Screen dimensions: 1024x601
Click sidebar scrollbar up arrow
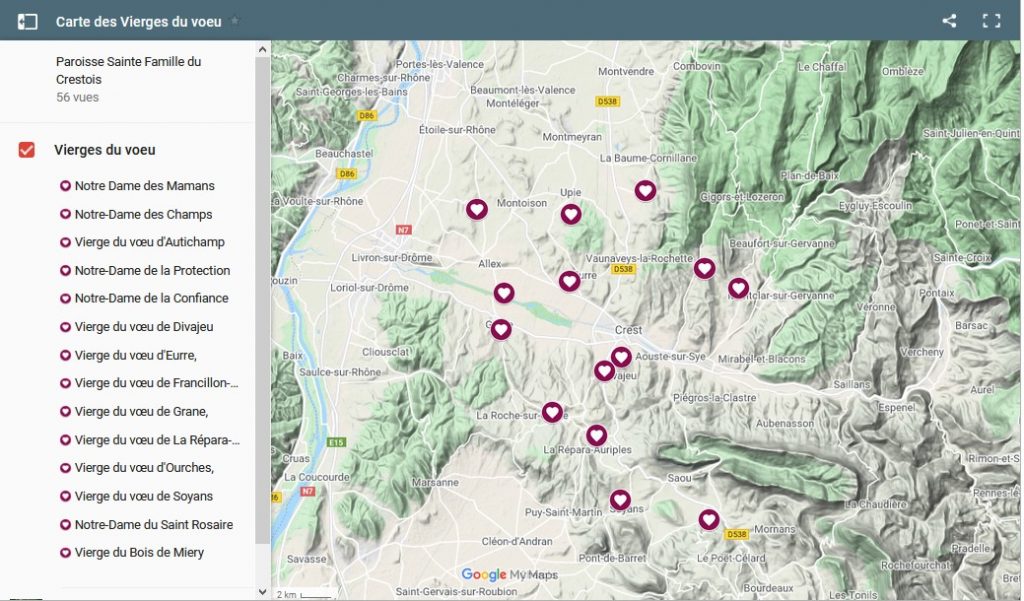coord(263,49)
